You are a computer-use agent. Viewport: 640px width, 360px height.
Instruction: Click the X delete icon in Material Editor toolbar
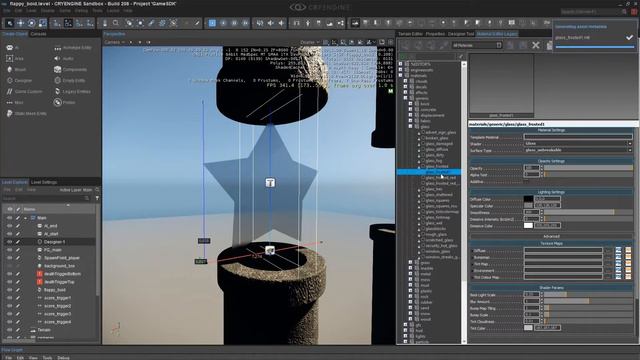[x=536, y=45]
